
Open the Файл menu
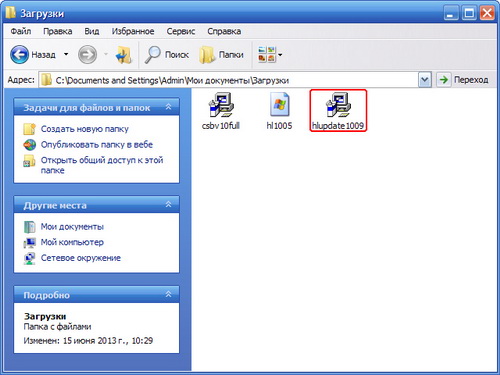21,31
